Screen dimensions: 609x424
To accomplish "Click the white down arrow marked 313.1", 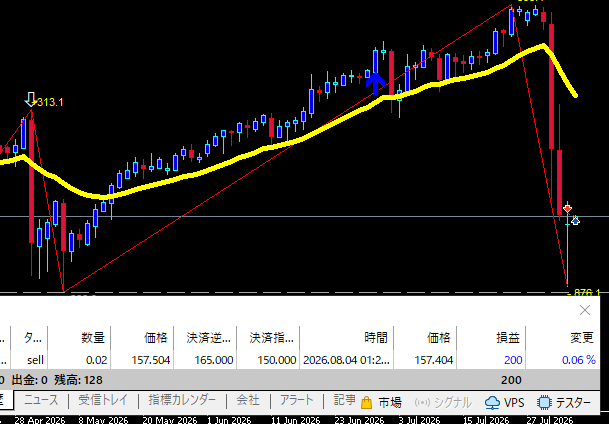I will coord(30,99).
